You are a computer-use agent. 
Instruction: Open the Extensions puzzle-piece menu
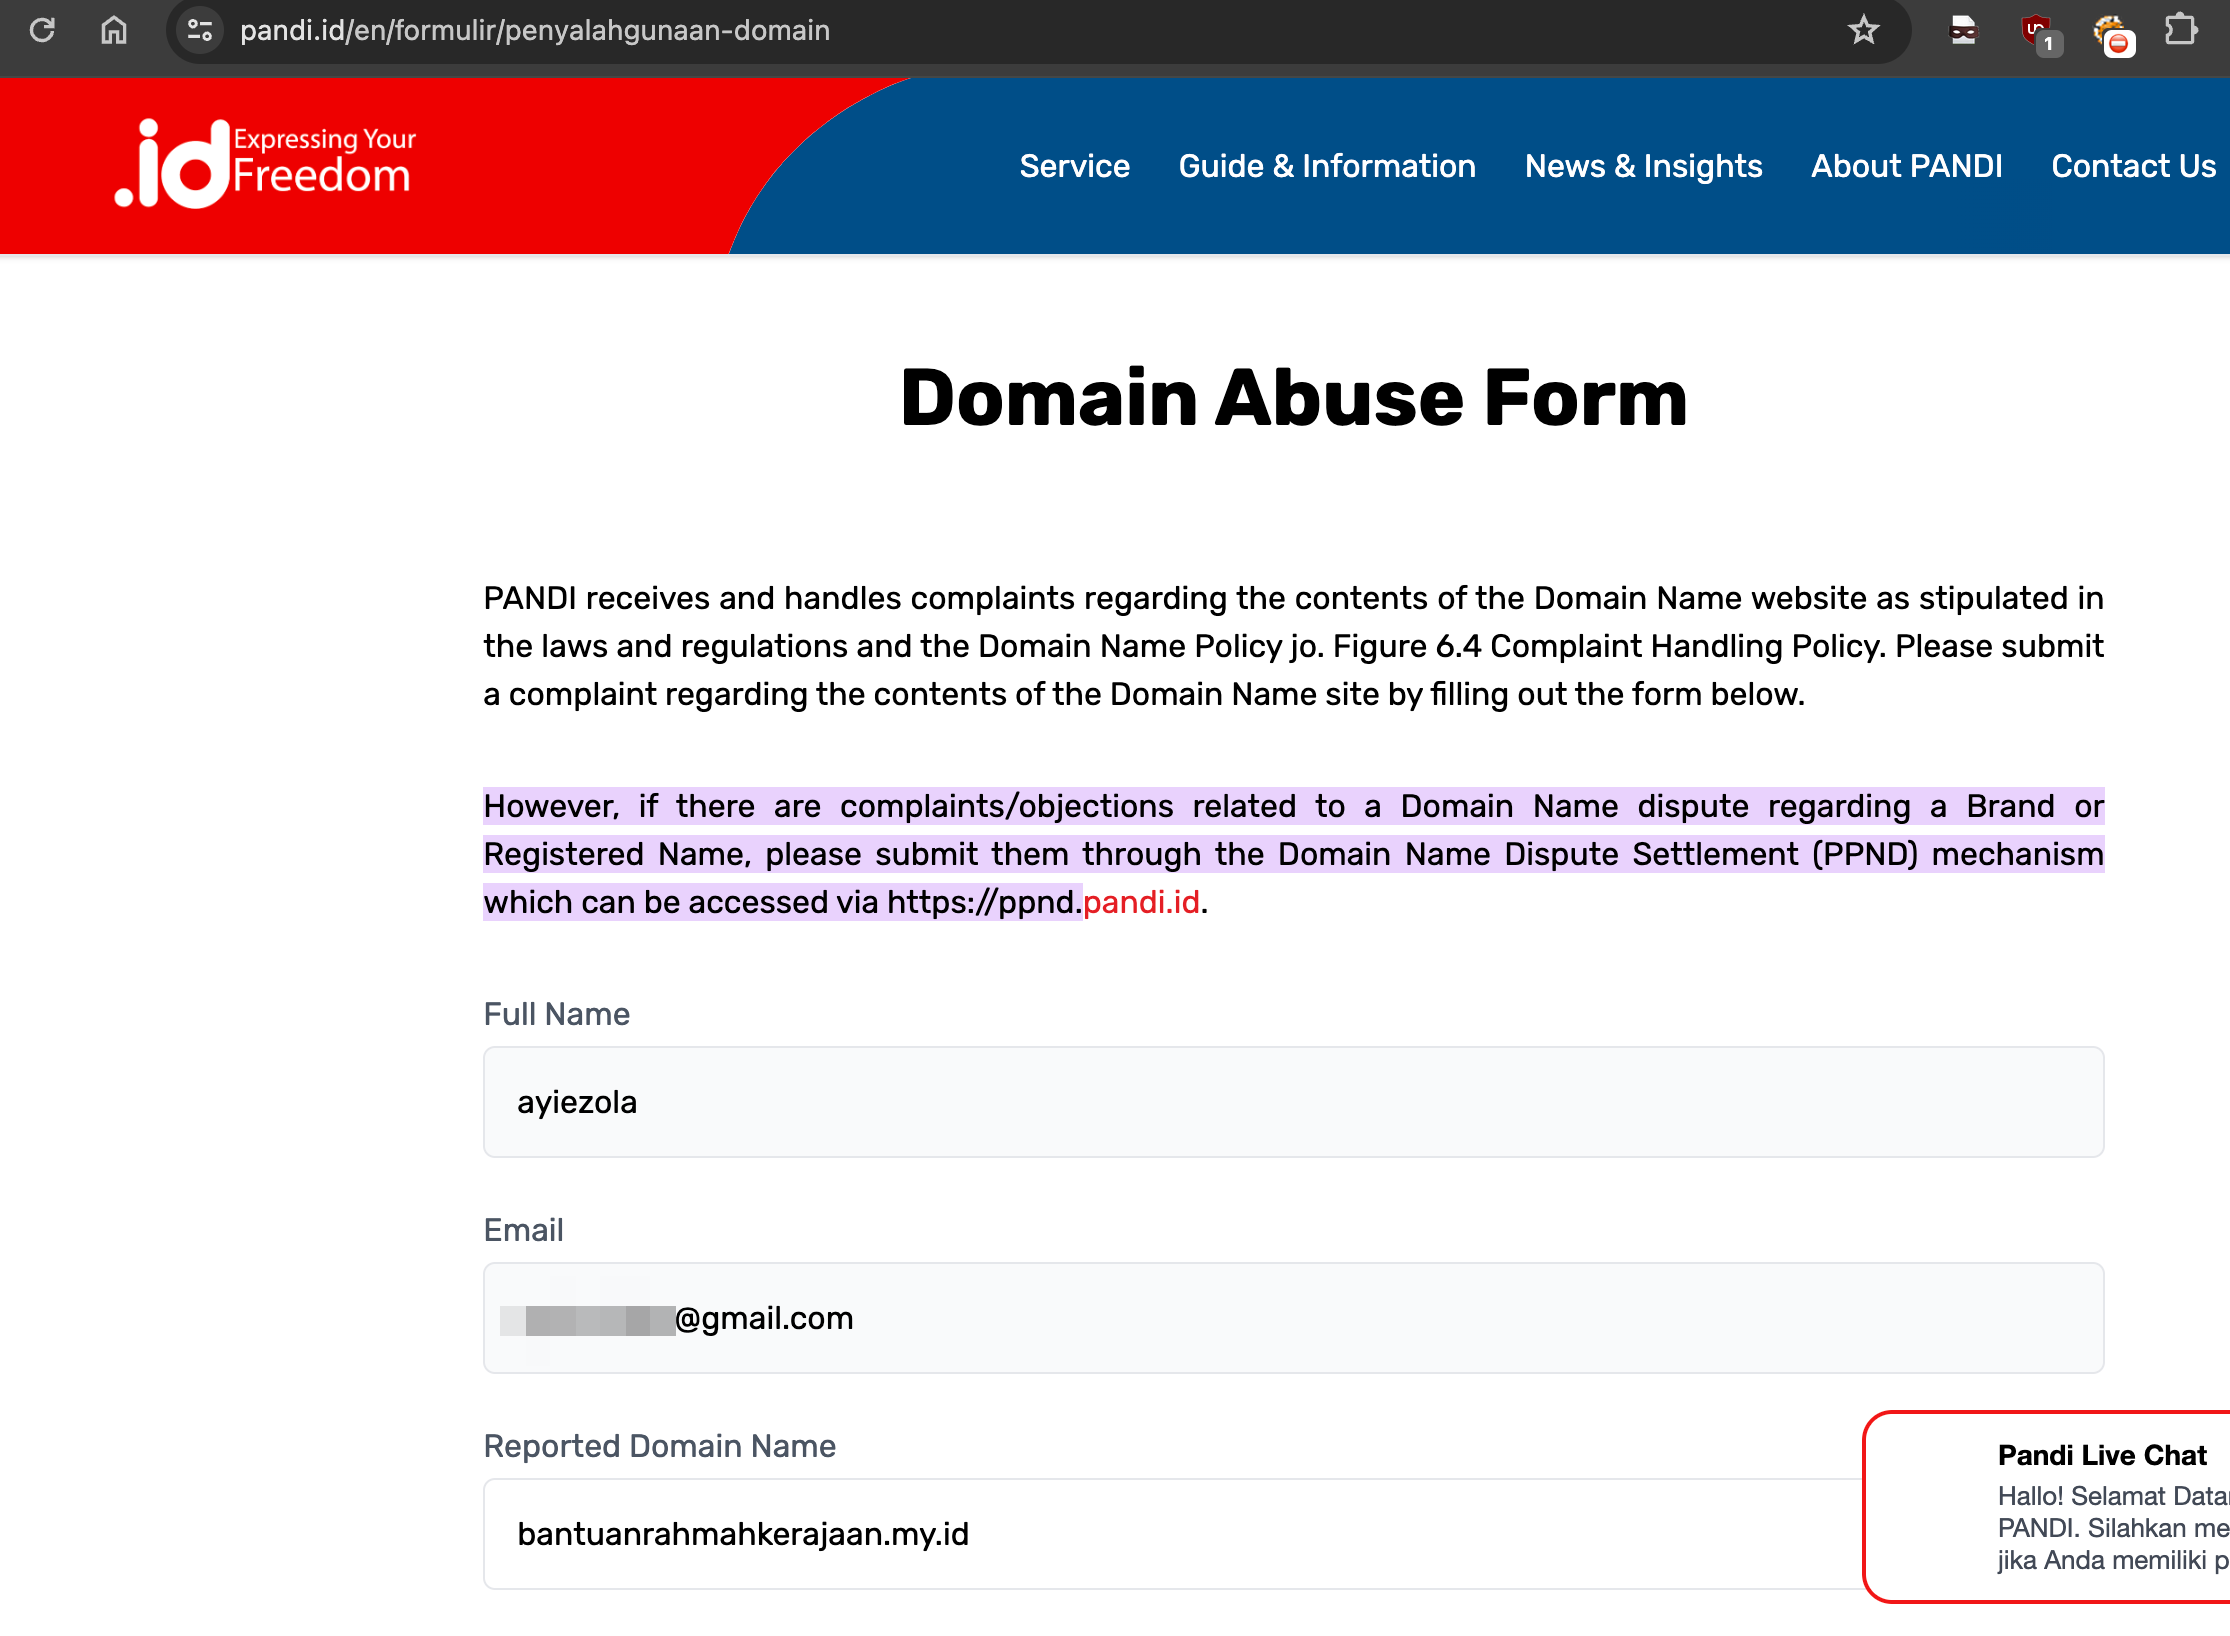(x=2180, y=30)
